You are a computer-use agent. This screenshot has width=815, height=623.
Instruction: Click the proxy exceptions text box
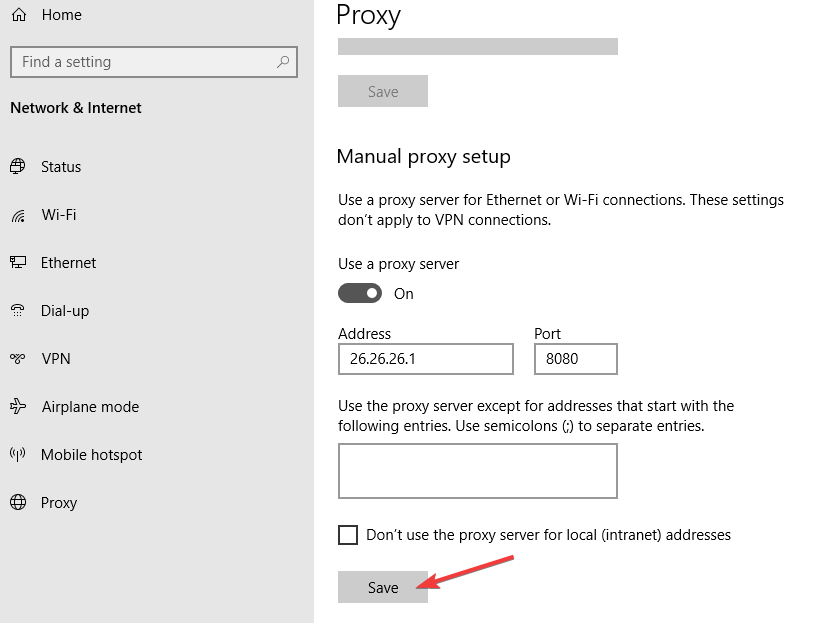(478, 471)
